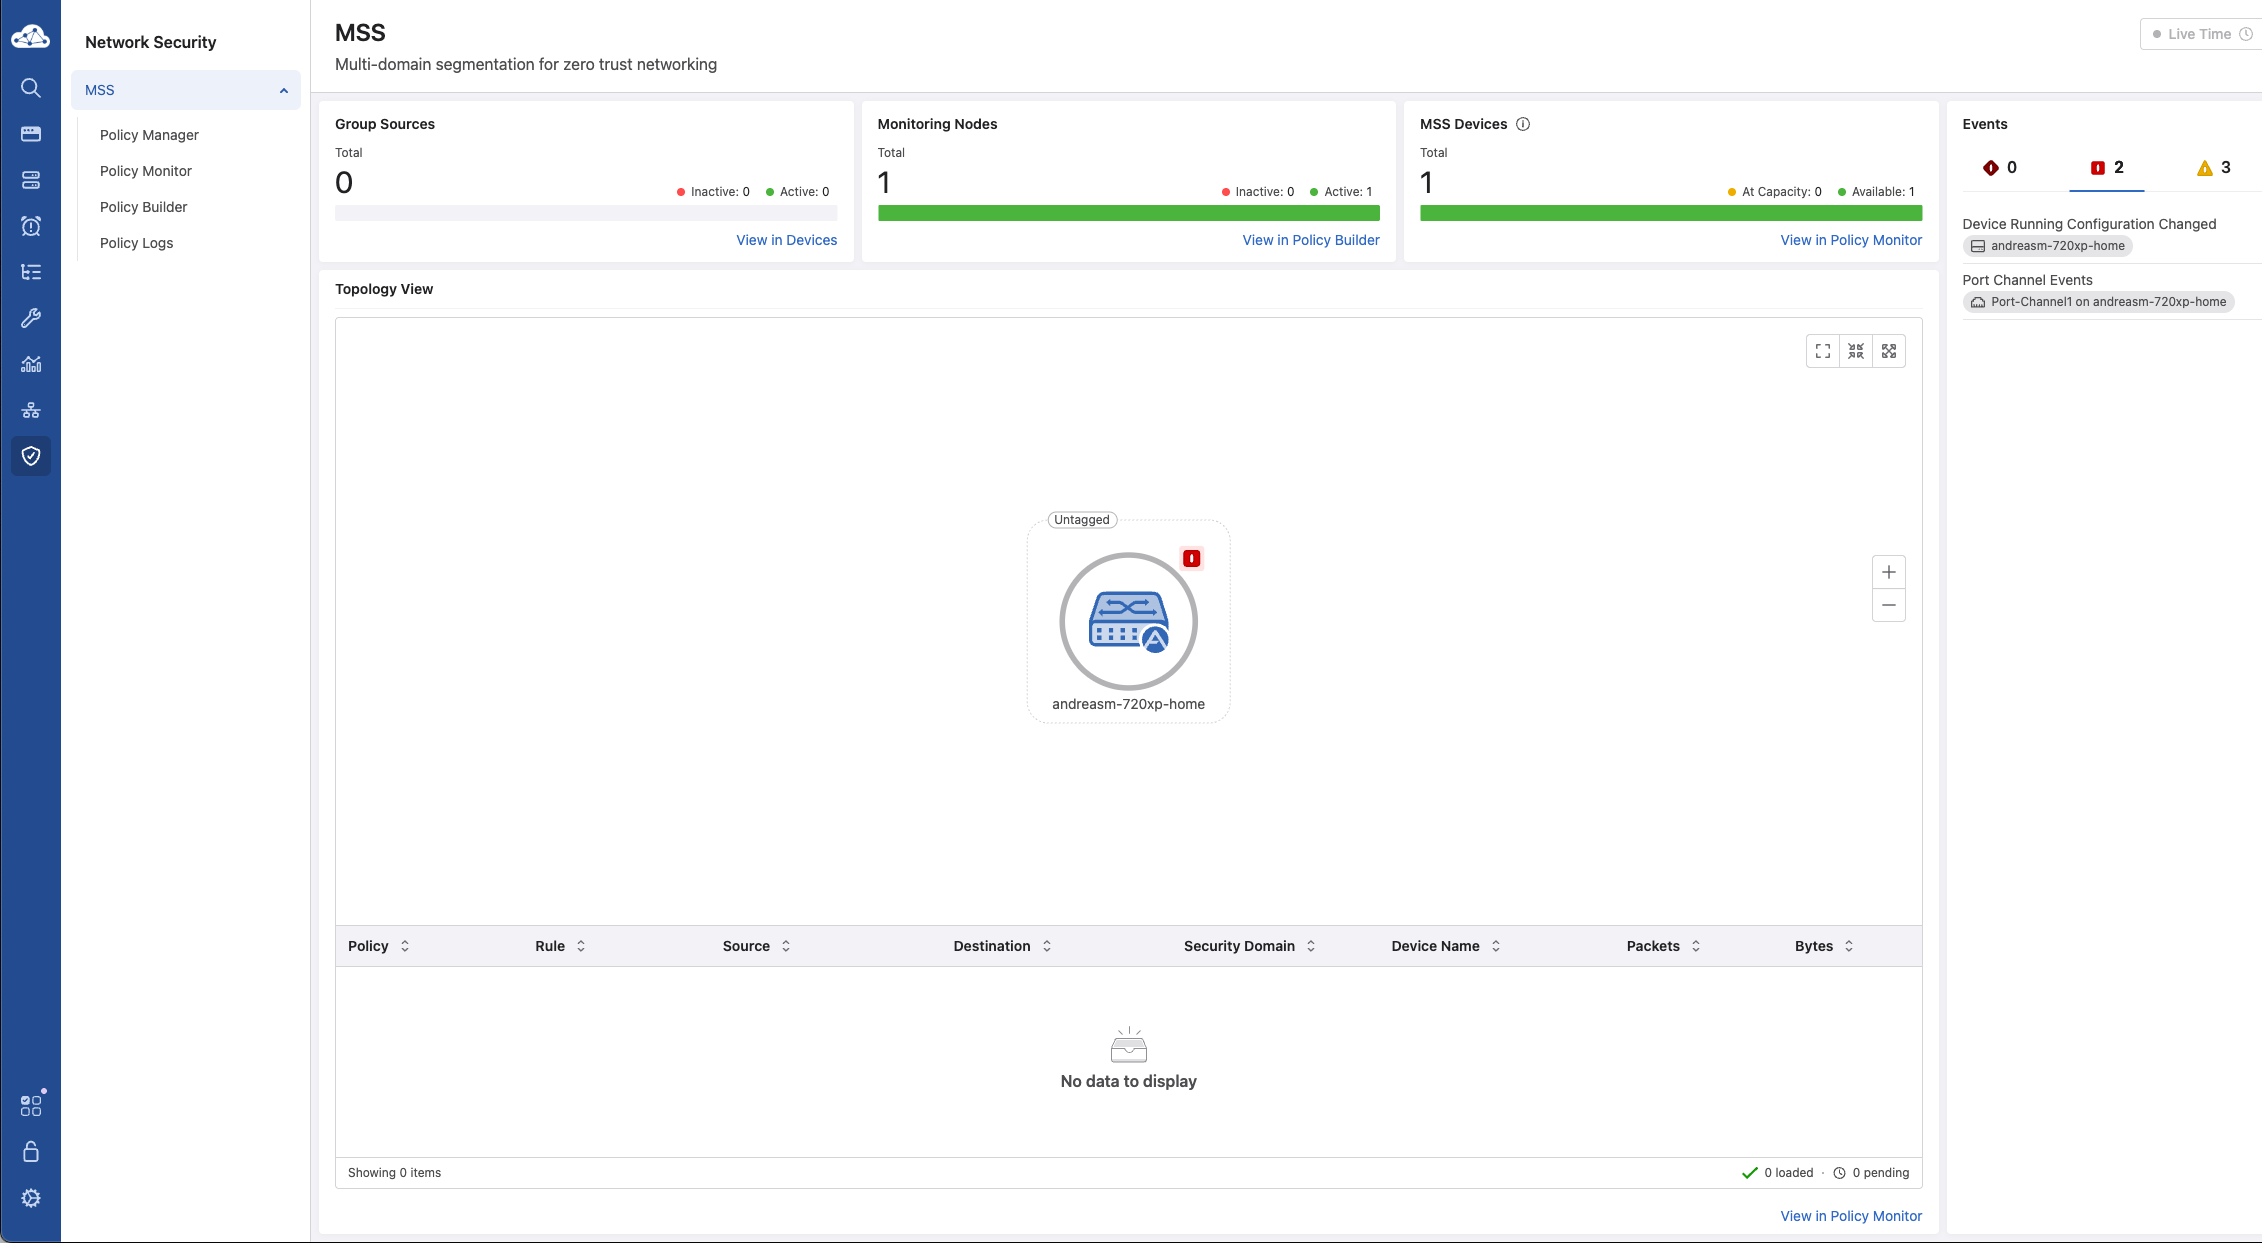The width and height of the screenshot is (2262, 1243).
Task: Open Policy Manager from the menu
Action: click(148, 135)
